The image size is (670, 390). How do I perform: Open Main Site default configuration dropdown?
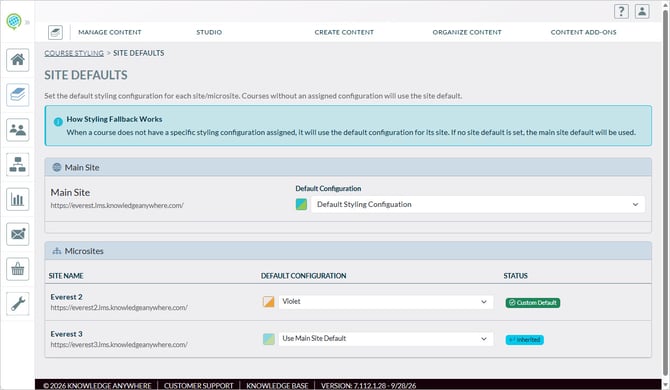pyautogui.click(x=478, y=205)
